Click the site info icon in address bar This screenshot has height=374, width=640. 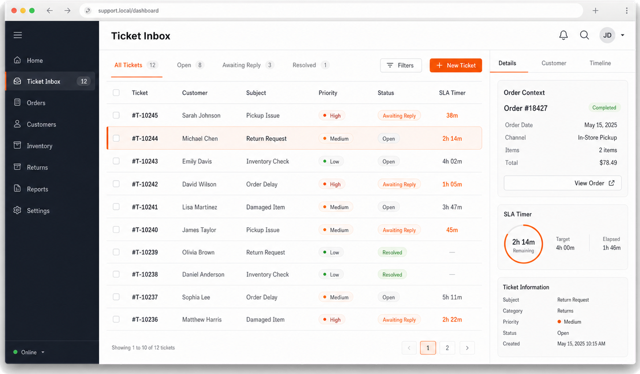coord(88,11)
